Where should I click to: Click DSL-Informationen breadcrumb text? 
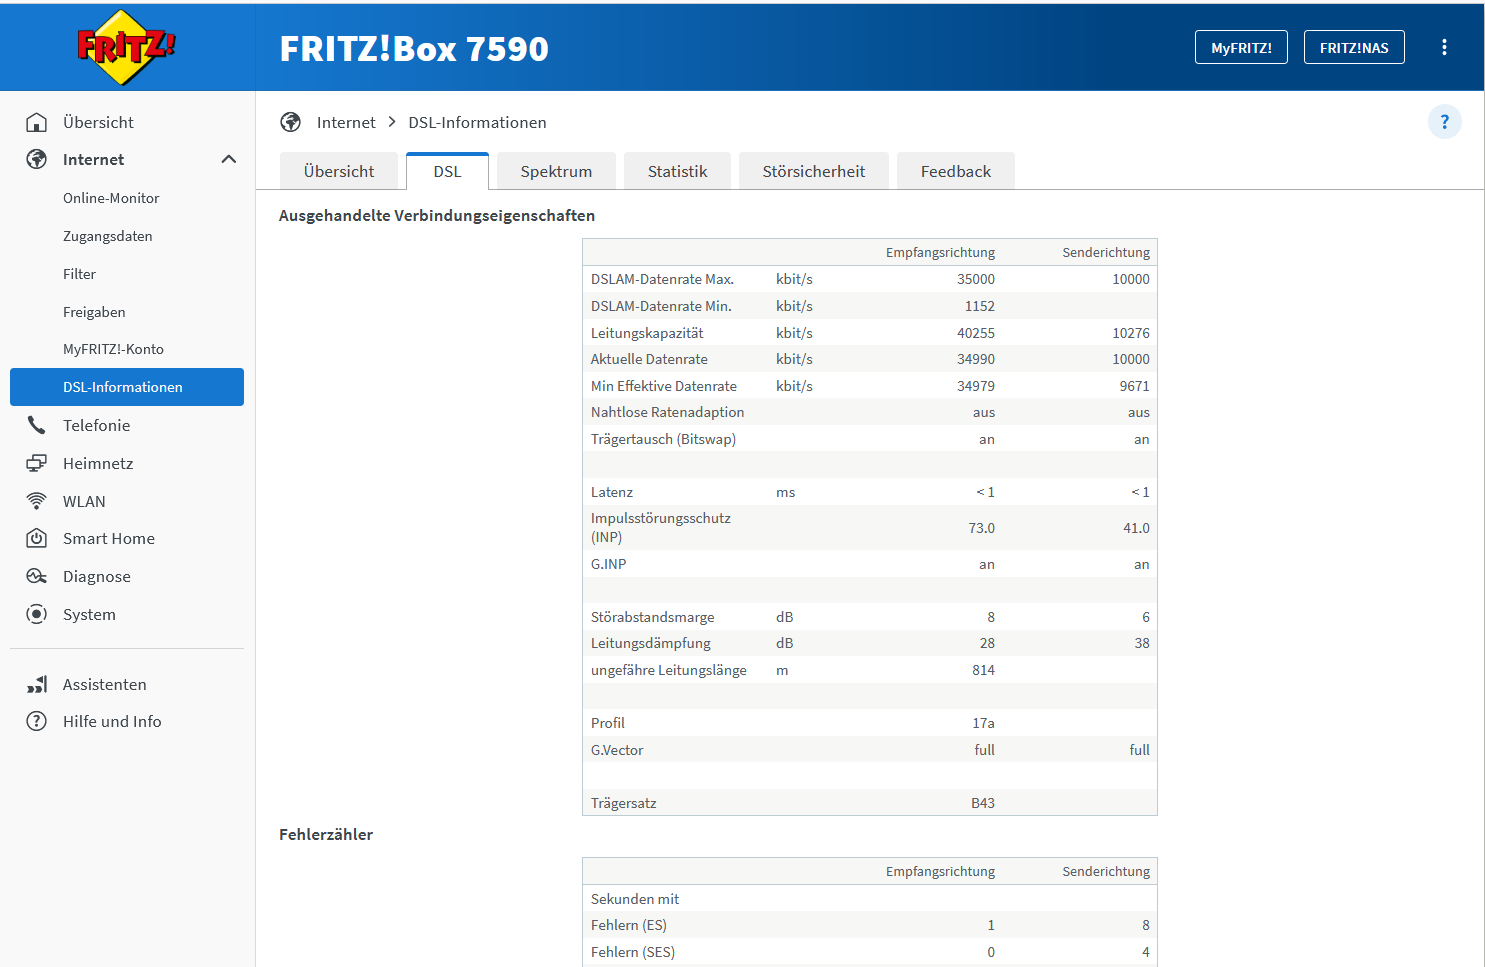(x=477, y=122)
